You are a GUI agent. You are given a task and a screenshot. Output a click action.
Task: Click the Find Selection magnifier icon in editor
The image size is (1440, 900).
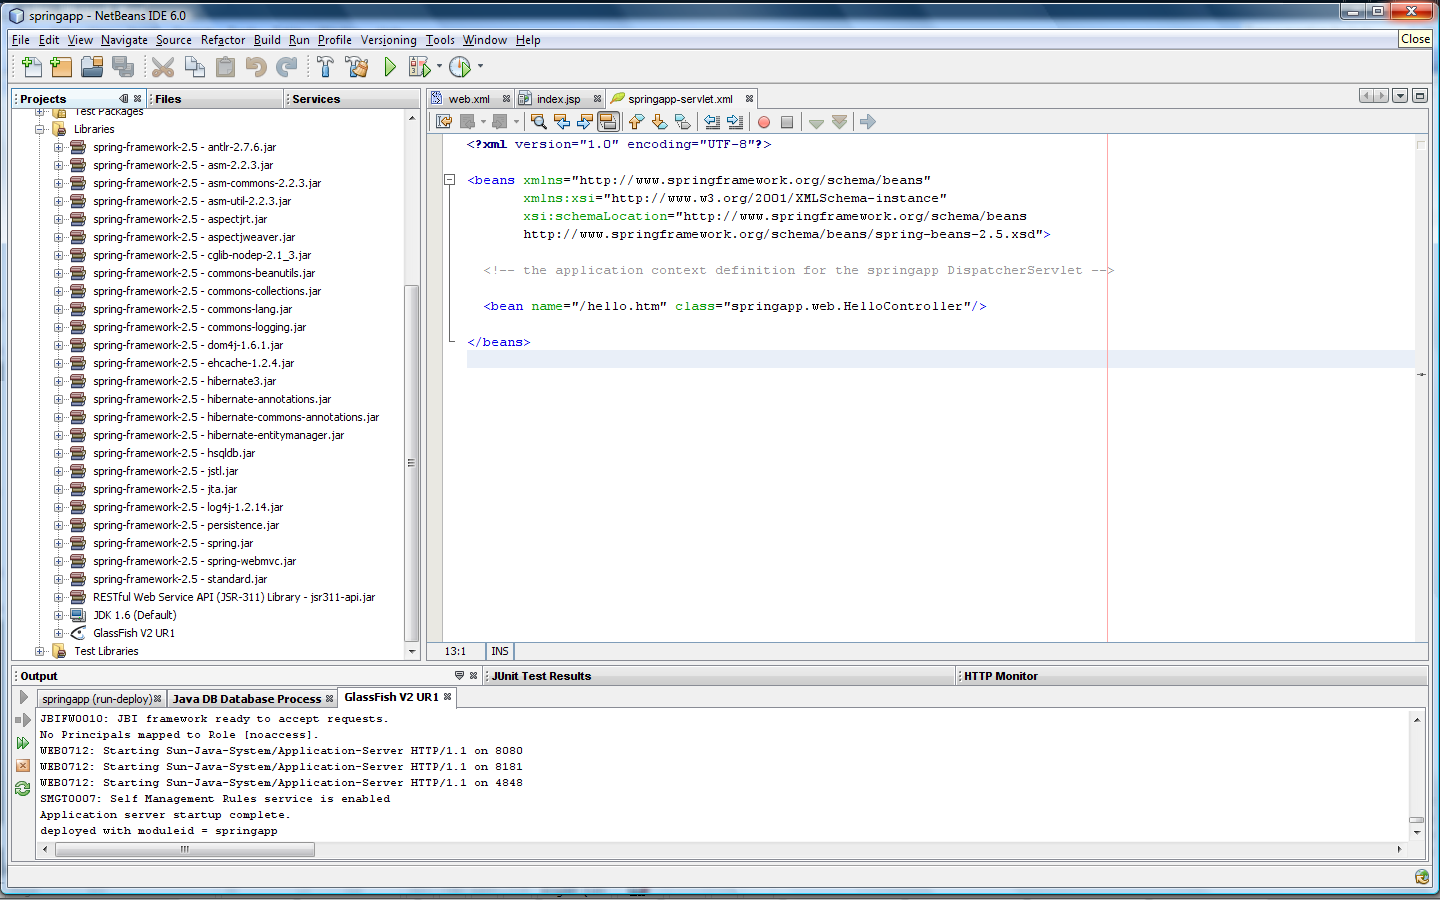point(539,122)
